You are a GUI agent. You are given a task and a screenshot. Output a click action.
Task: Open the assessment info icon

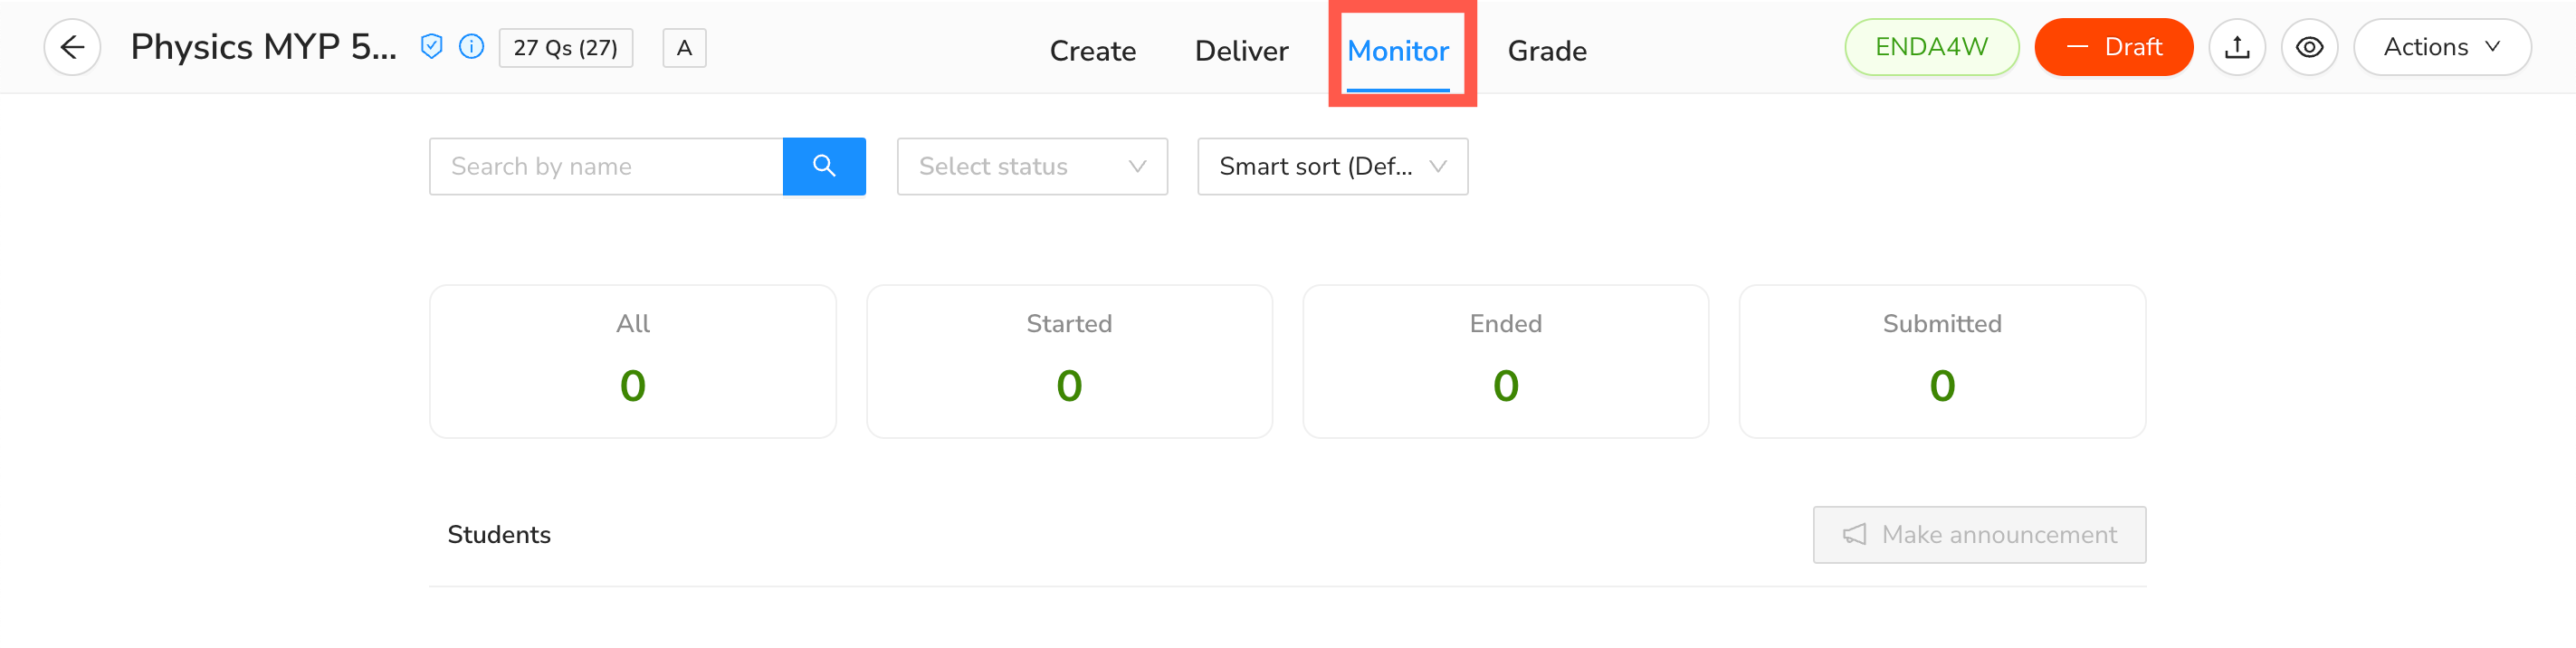471,47
